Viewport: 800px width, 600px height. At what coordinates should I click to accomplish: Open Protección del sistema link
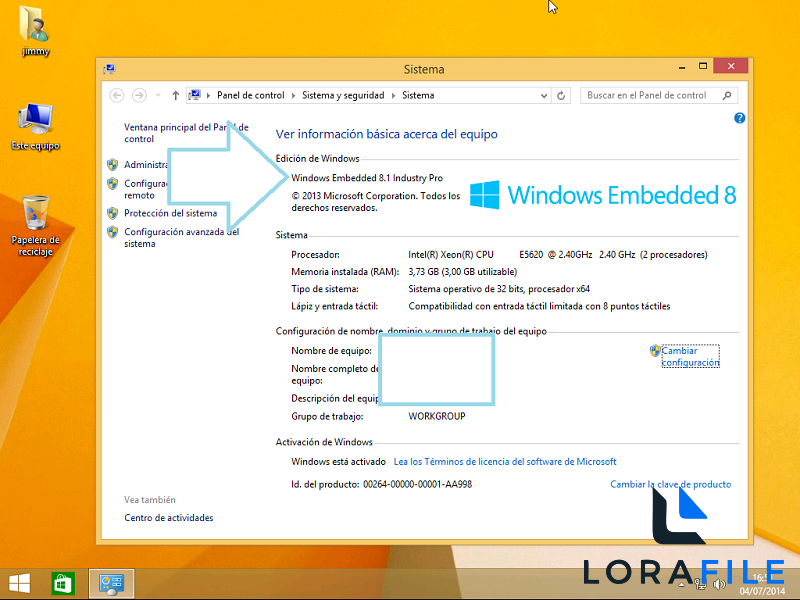170,213
